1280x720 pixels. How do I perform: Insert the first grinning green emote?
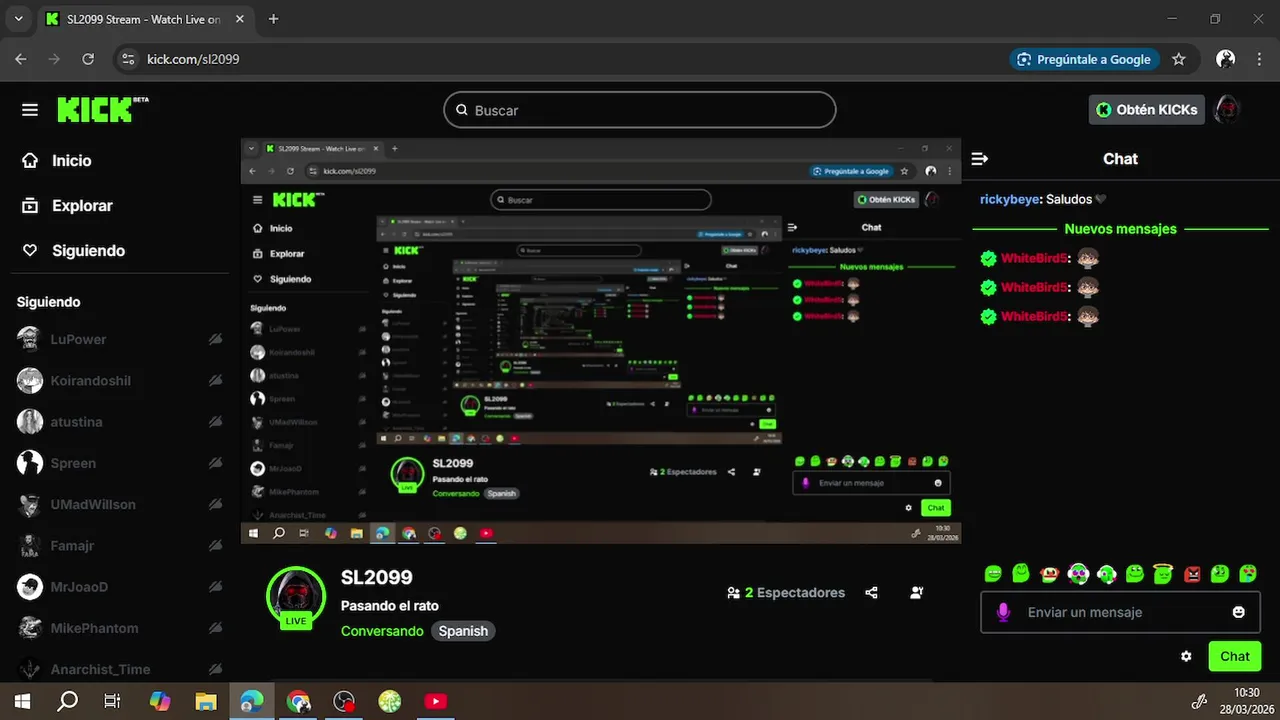click(993, 574)
